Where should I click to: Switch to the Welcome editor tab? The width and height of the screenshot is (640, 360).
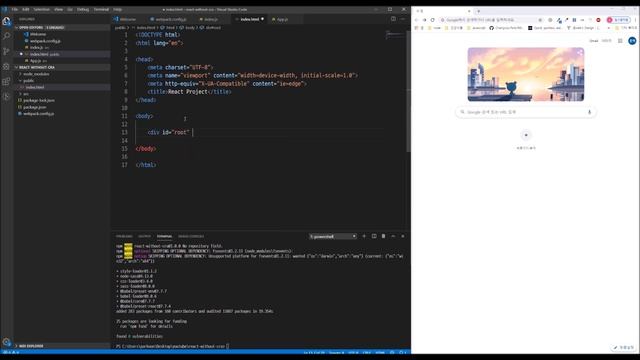tap(128, 19)
